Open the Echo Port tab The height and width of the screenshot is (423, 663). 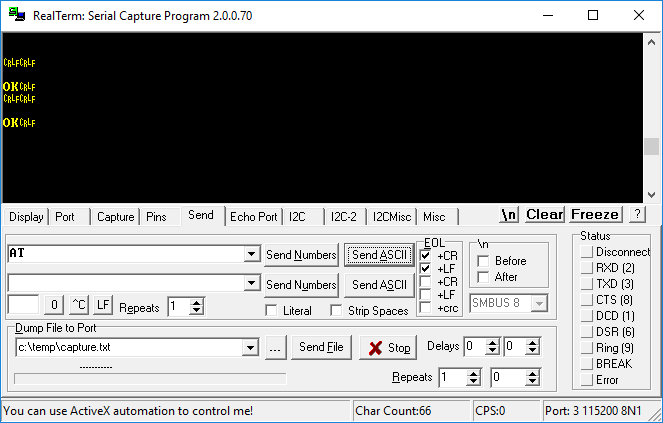click(x=253, y=217)
